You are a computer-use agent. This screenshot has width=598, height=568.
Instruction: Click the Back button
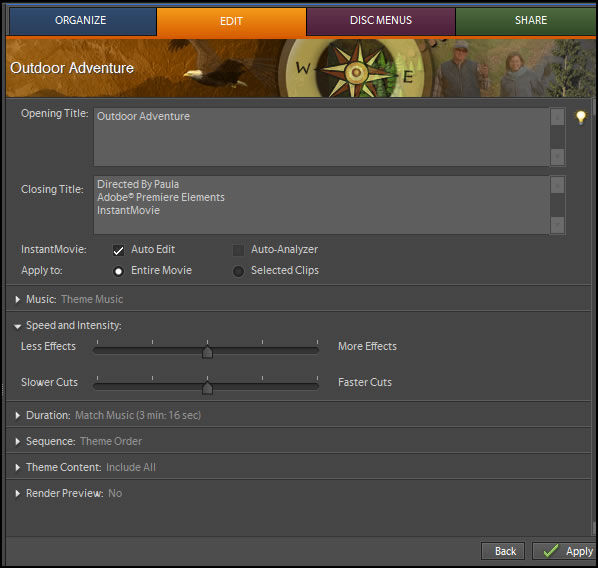(503, 551)
